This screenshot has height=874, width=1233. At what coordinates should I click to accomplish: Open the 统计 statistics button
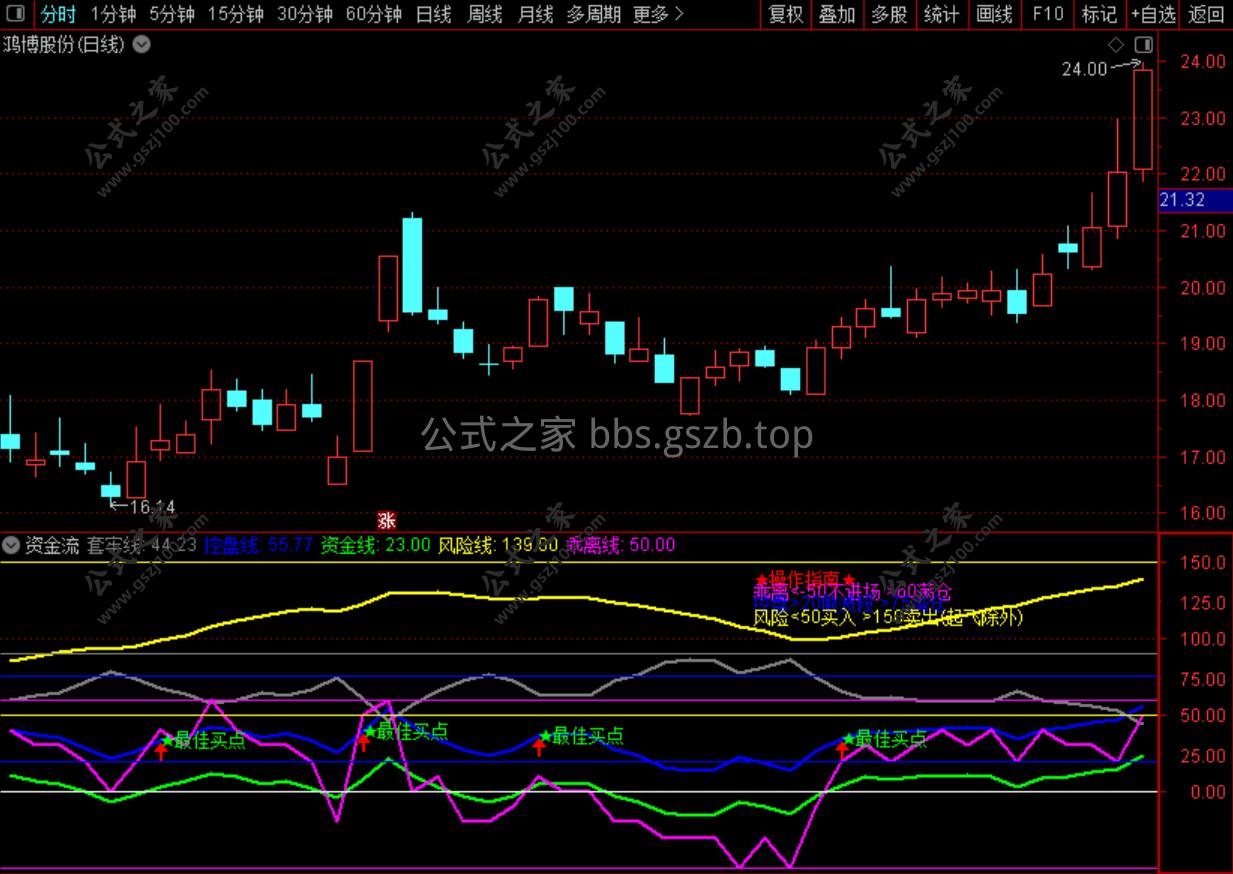(x=941, y=14)
